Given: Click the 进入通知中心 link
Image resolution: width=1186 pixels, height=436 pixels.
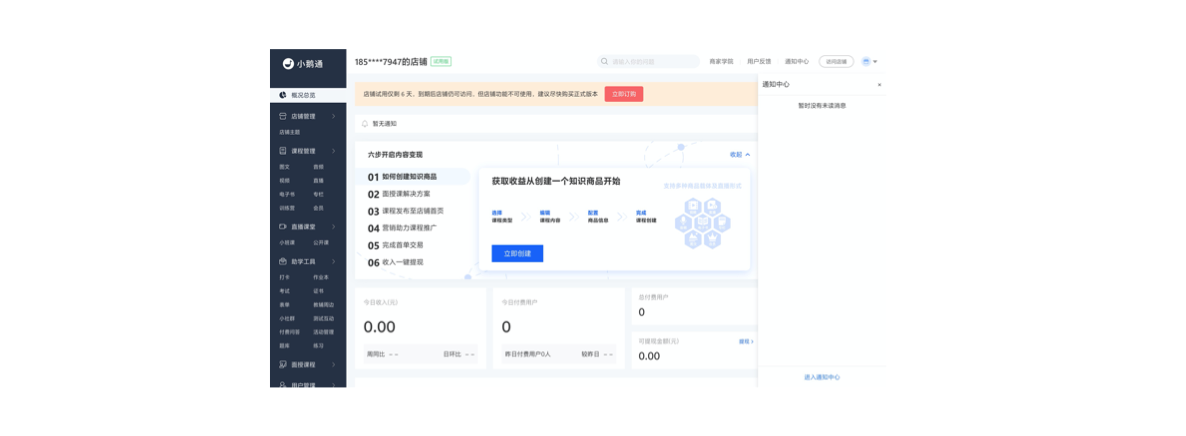Looking at the screenshot, I should [821, 377].
